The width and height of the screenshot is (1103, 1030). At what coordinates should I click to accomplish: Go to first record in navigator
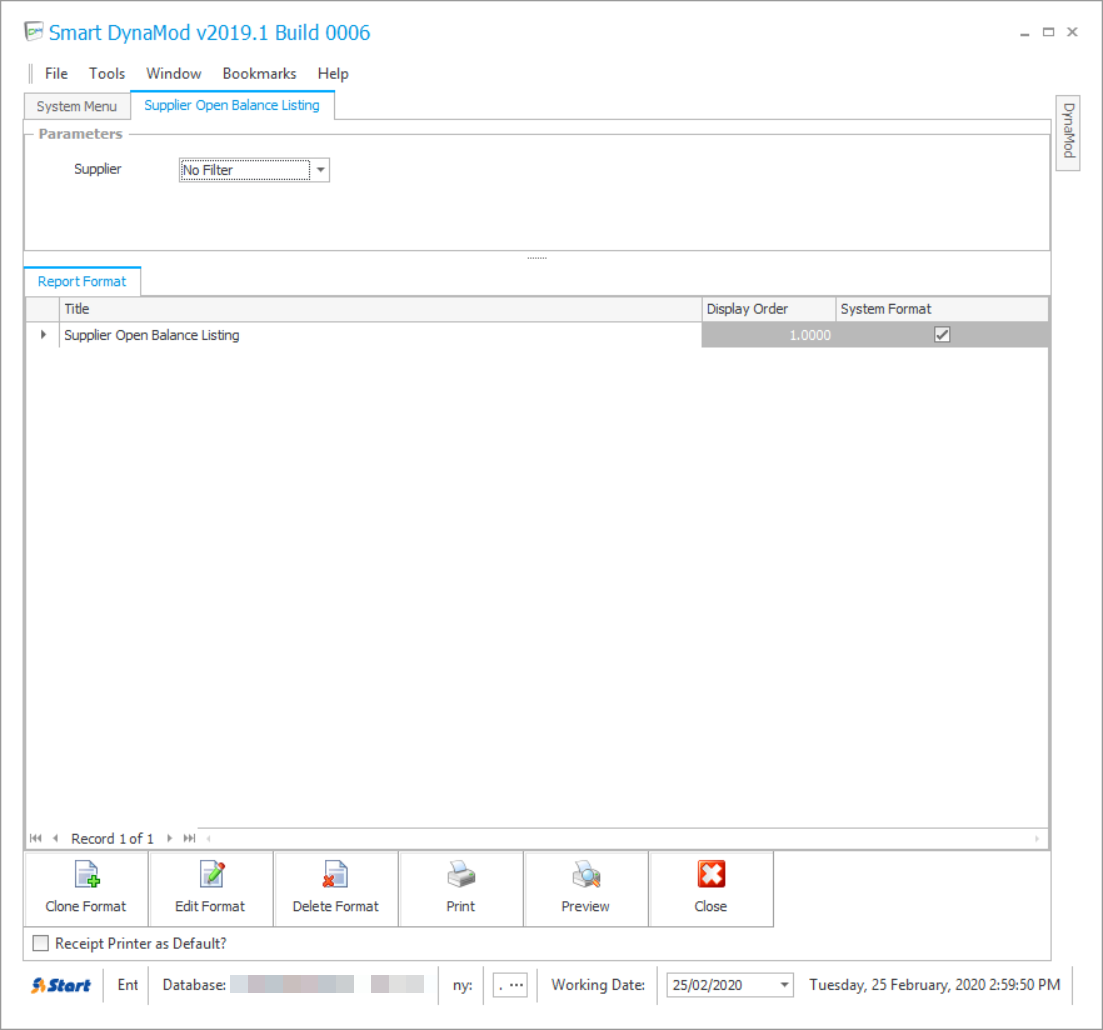click(36, 838)
